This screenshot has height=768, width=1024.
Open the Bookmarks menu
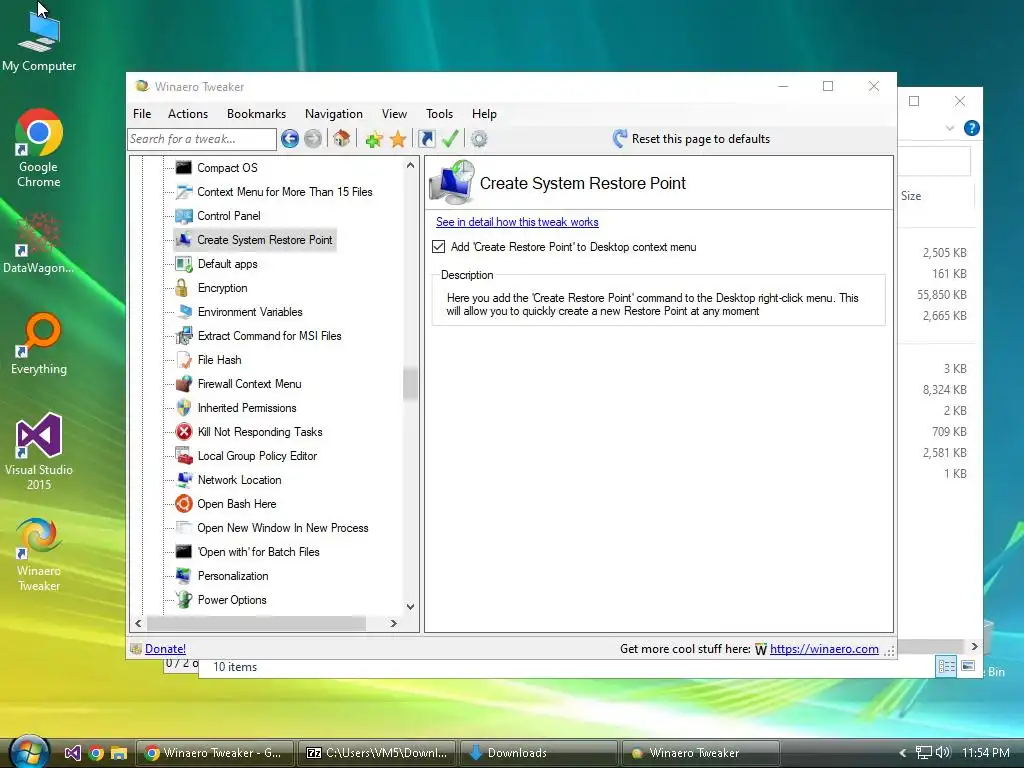coord(257,114)
